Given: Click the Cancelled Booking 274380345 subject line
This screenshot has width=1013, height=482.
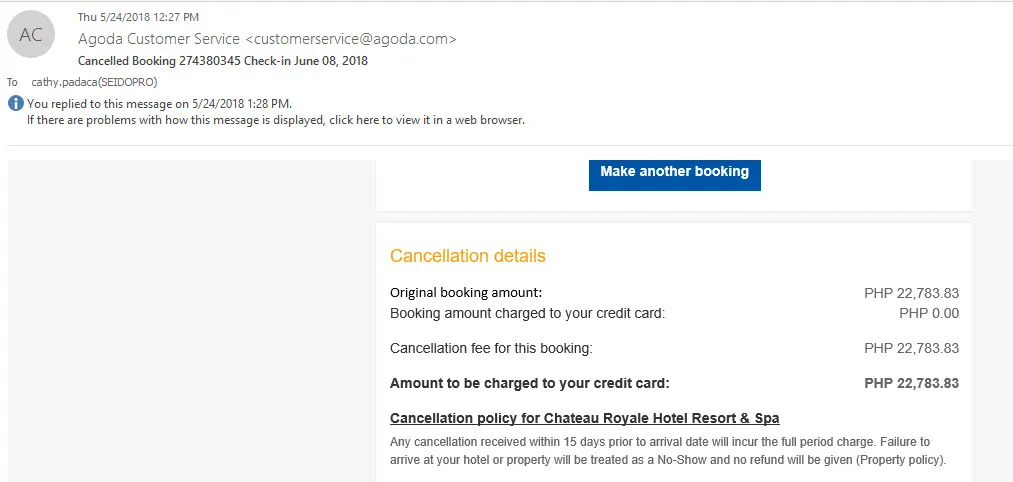Looking at the screenshot, I should coord(223,61).
